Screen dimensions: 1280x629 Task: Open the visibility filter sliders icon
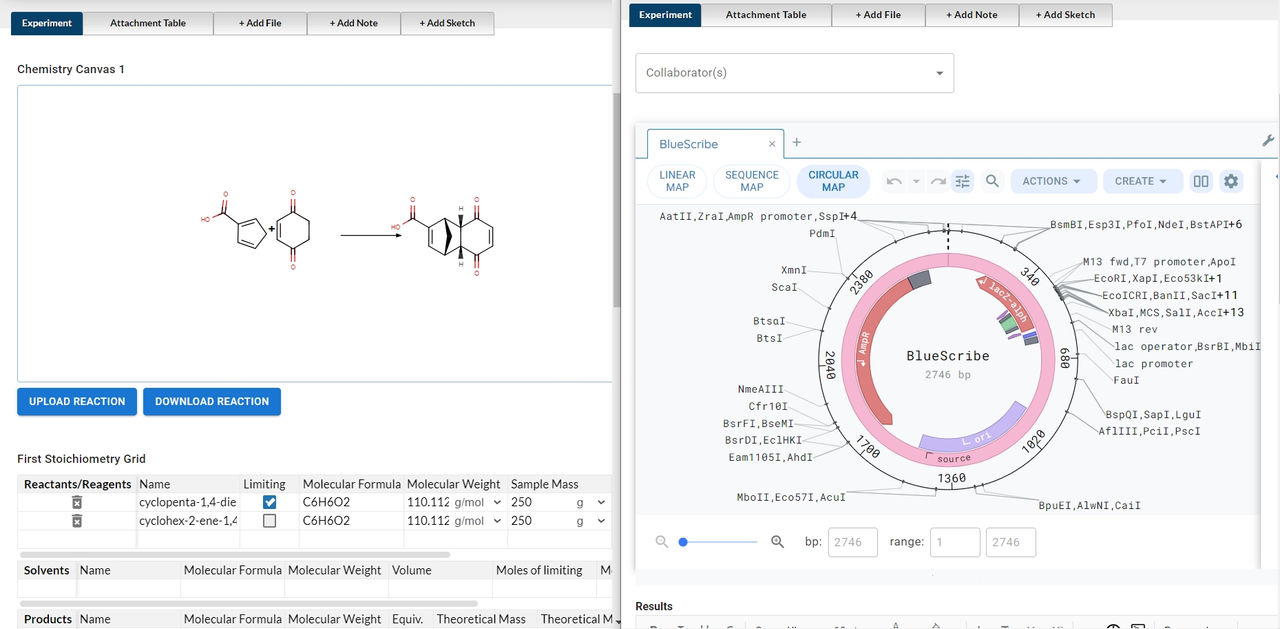coord(963,181)
